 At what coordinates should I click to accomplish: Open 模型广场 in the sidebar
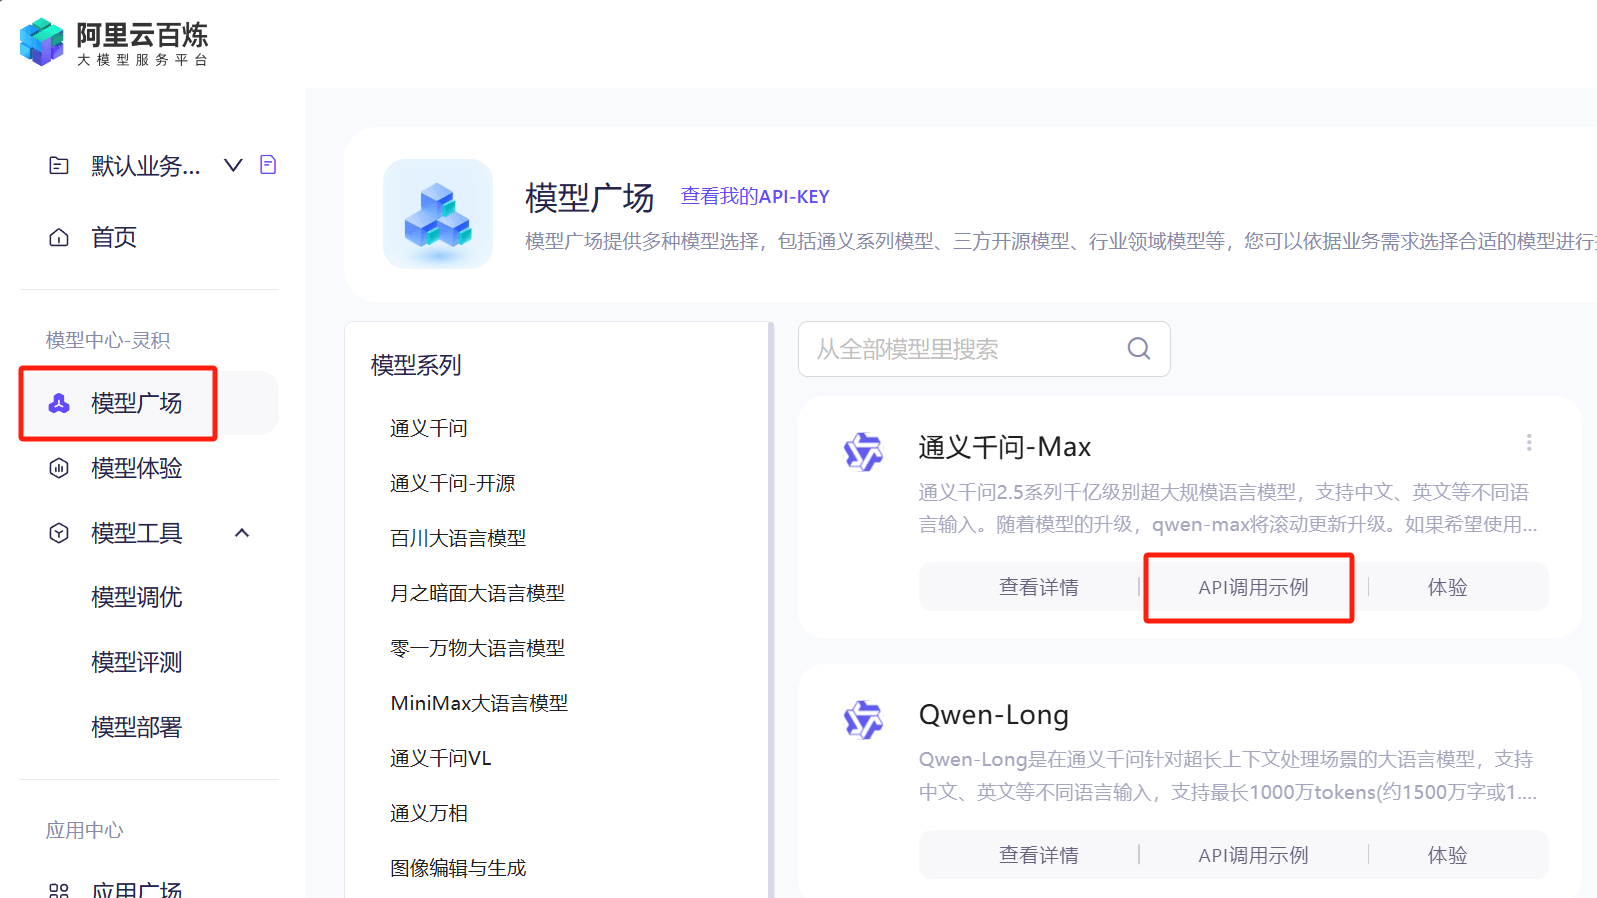149,403
